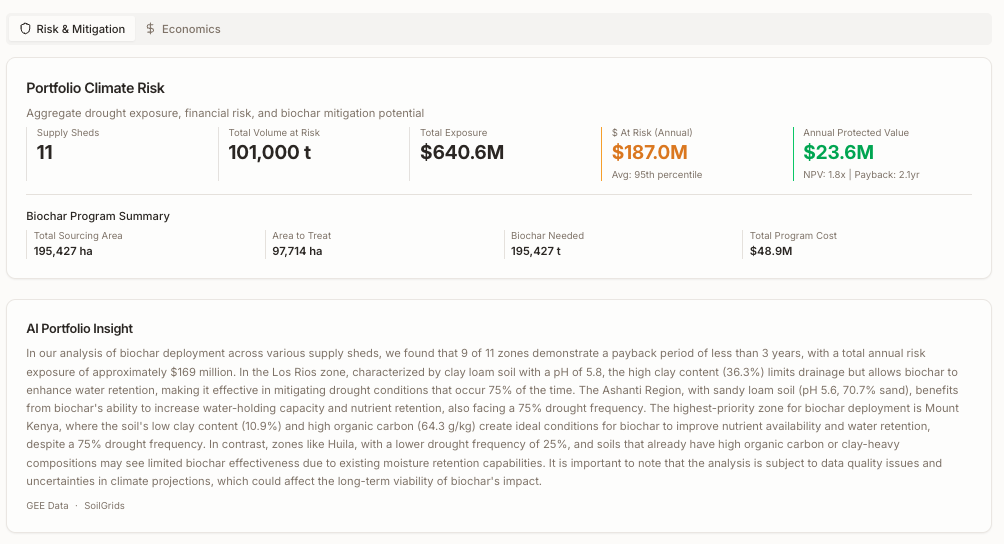1004x544 pixels.
Task: Click the Supply Sheds value 11
Action: tap(45, 152)
